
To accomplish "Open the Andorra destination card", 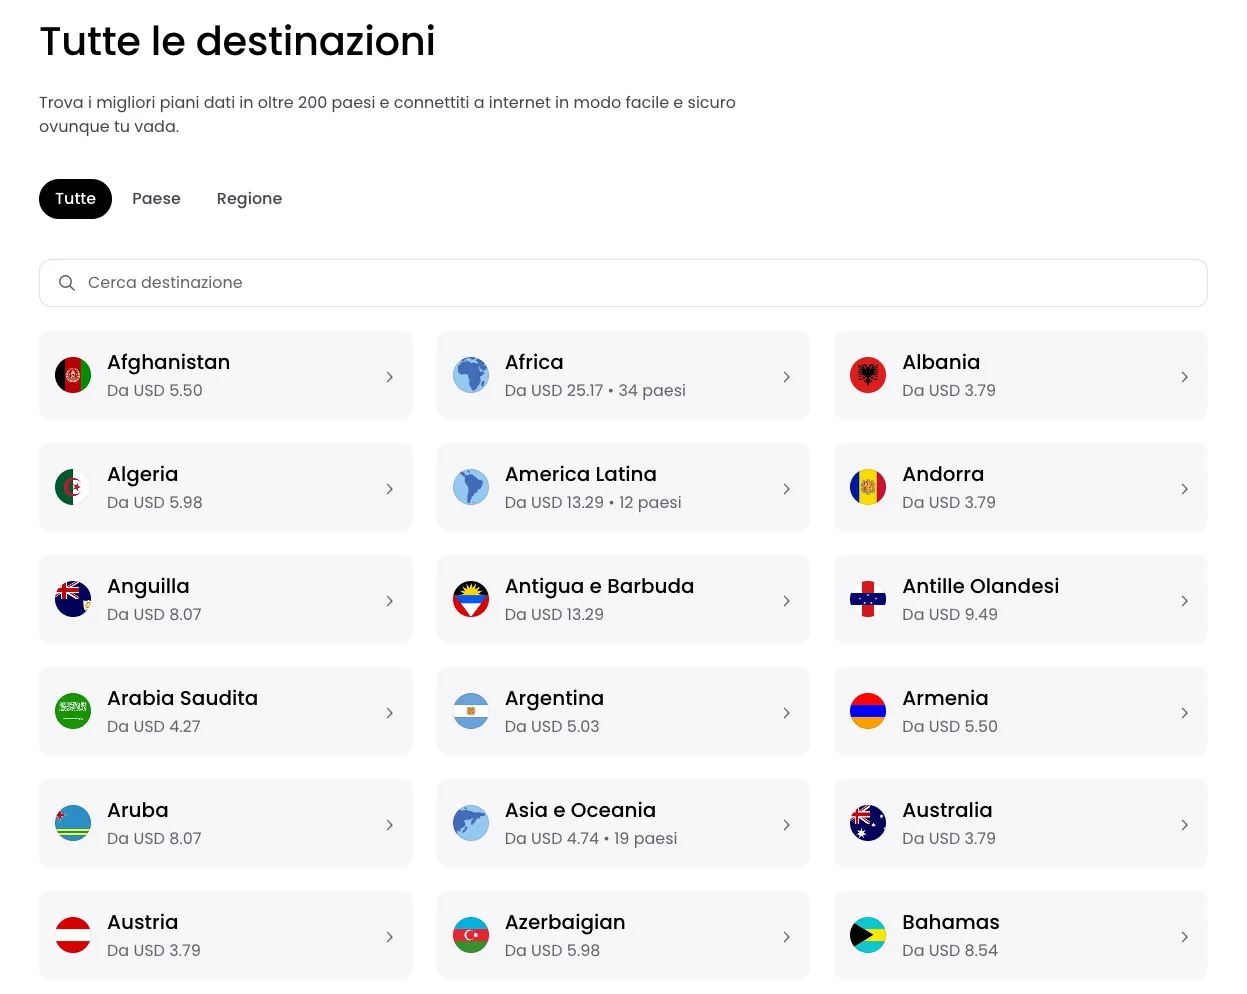I will tap(1020, 487).
